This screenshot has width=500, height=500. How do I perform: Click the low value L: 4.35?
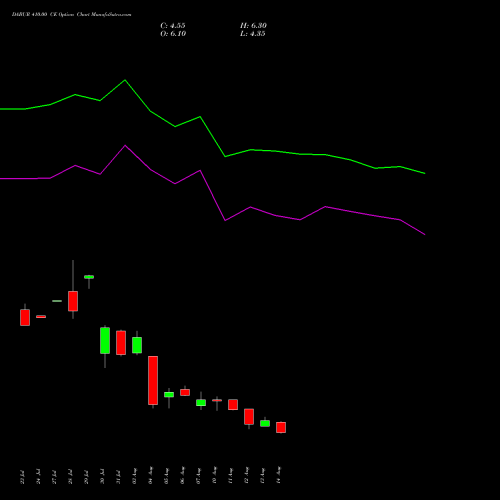tap(252, 34)
